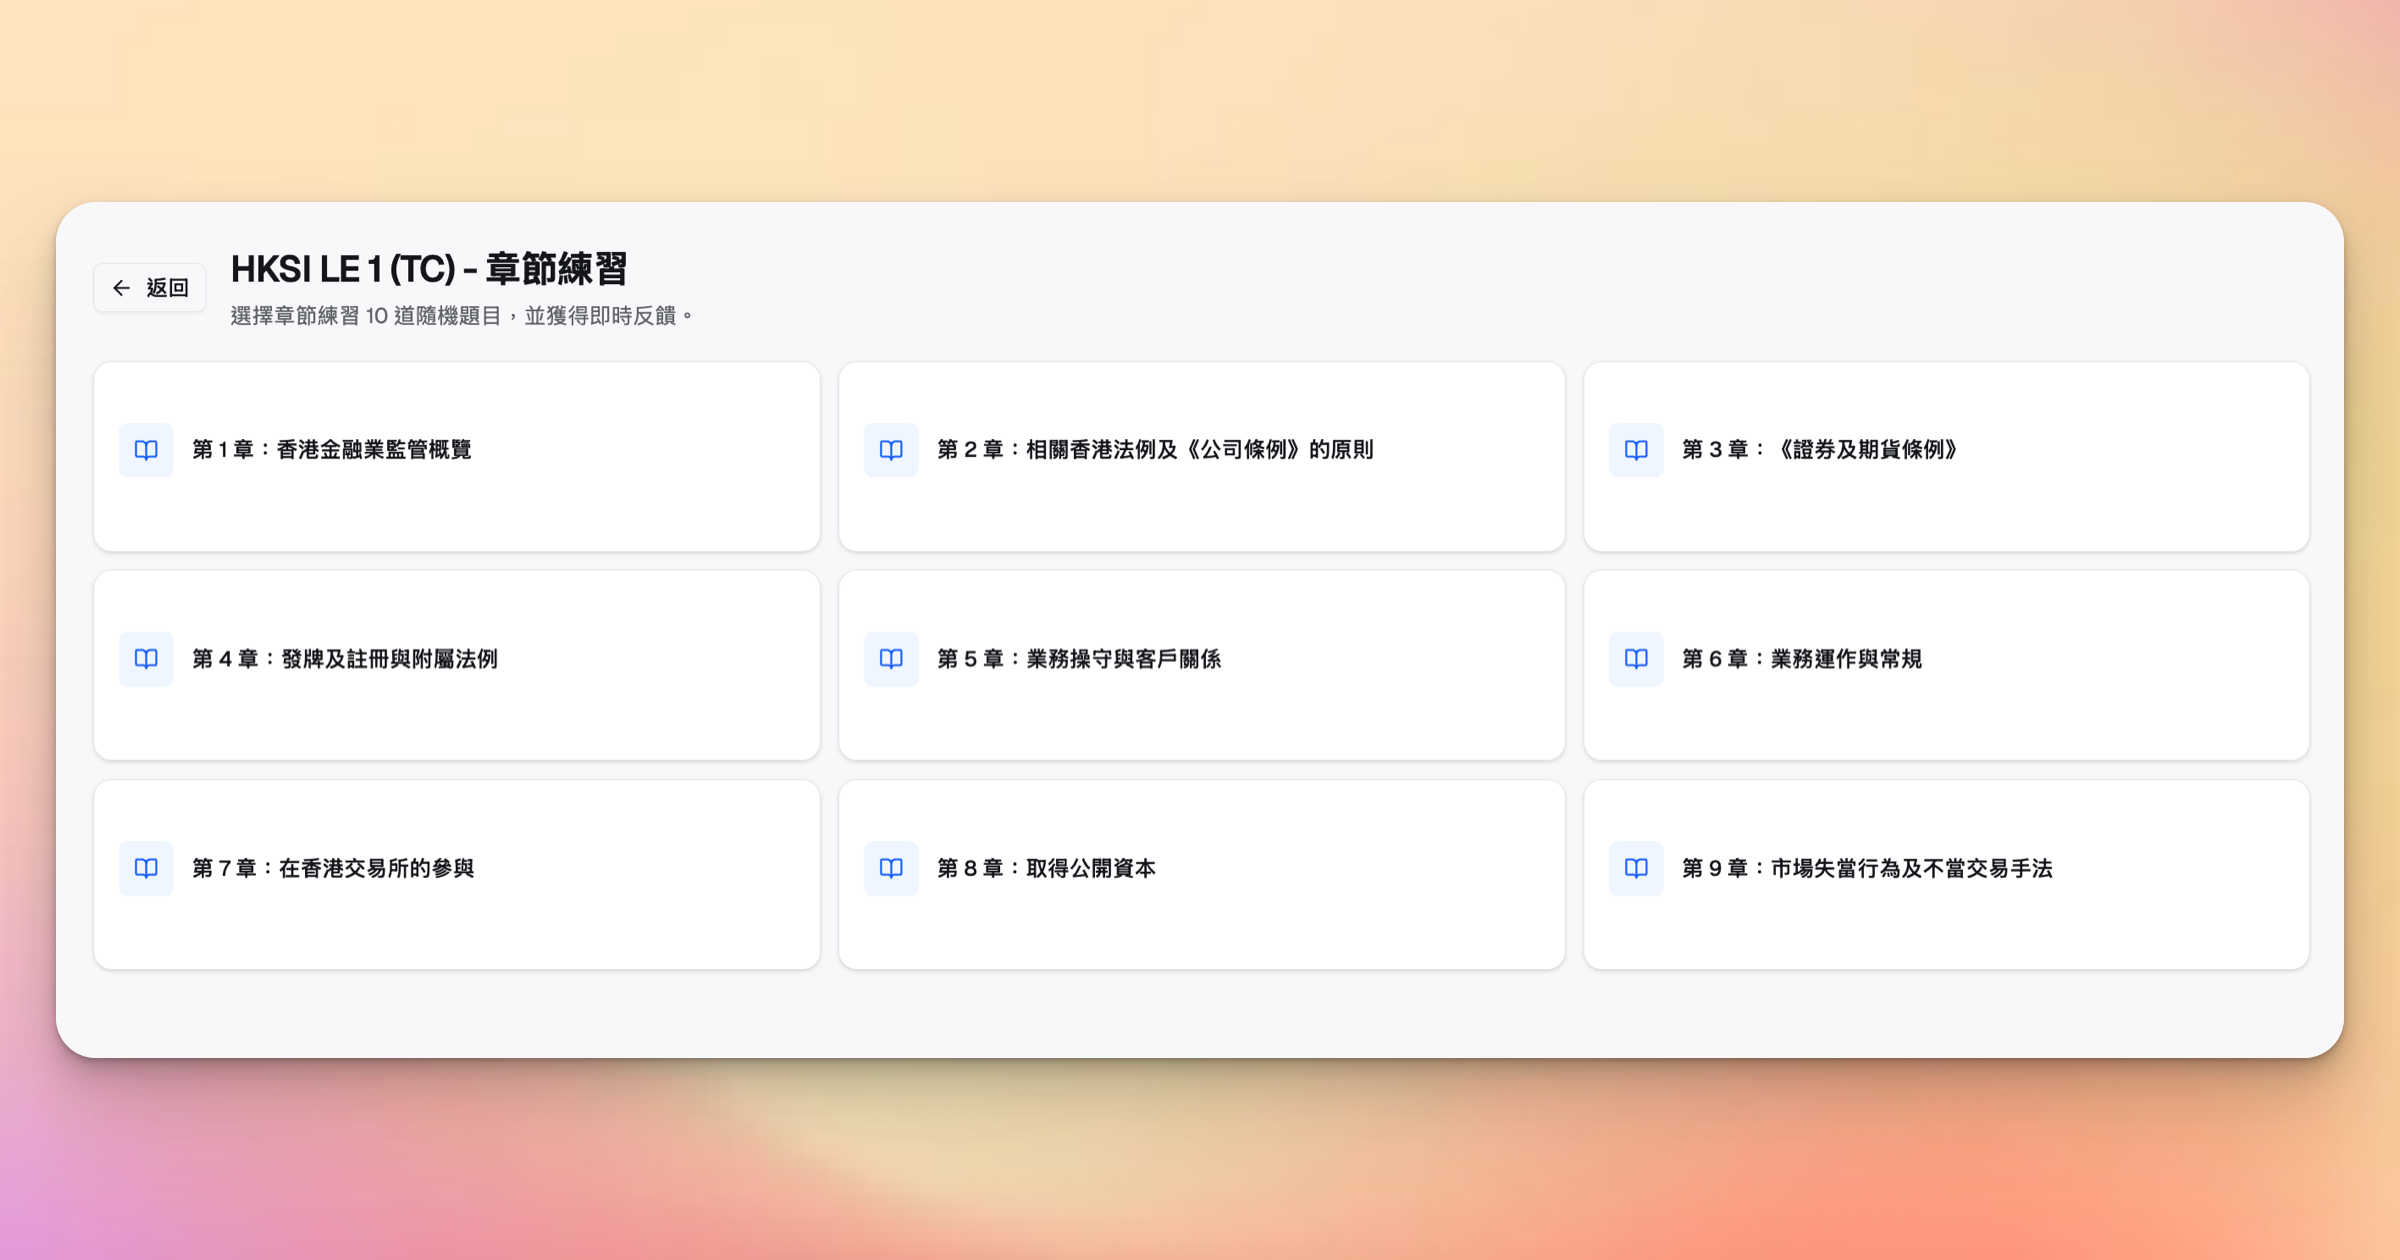Start 第 5 章：業務操守與客戶關係 practice
Image resolution: width=2400 pixels, height=1260 pixels.
(x=1202, y=666)
